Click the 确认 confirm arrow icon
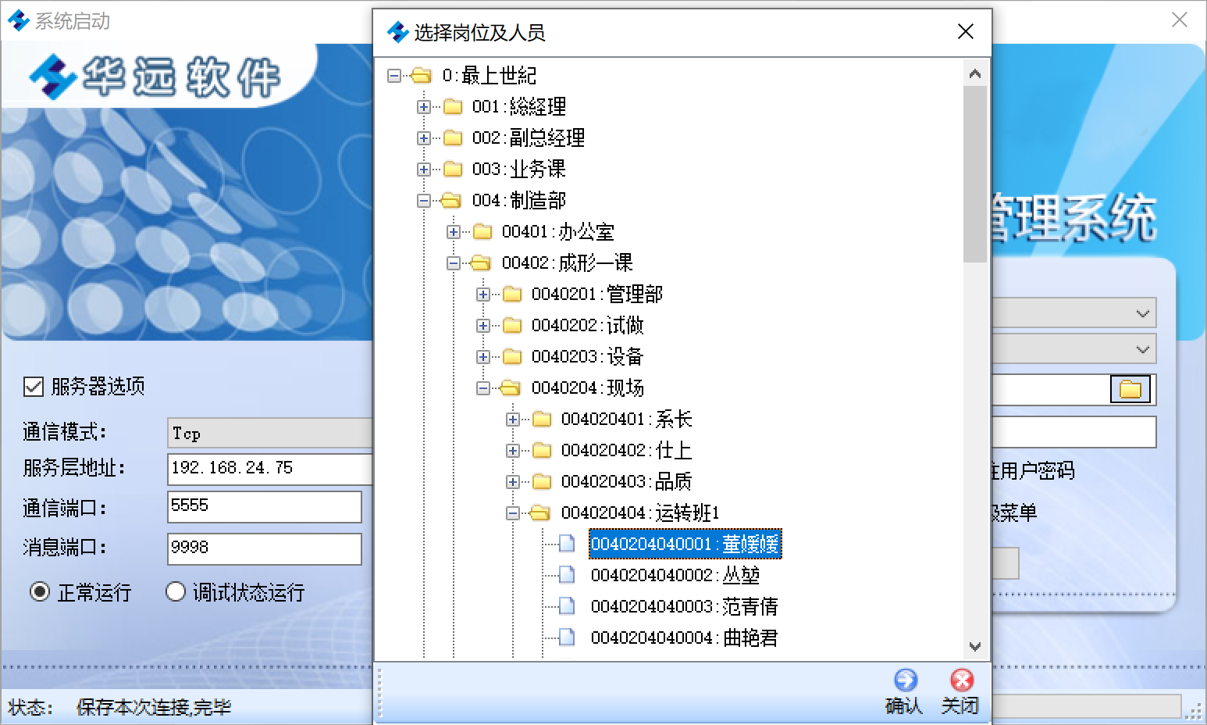This screenshot has height=725, width=1207. point(904,680)
